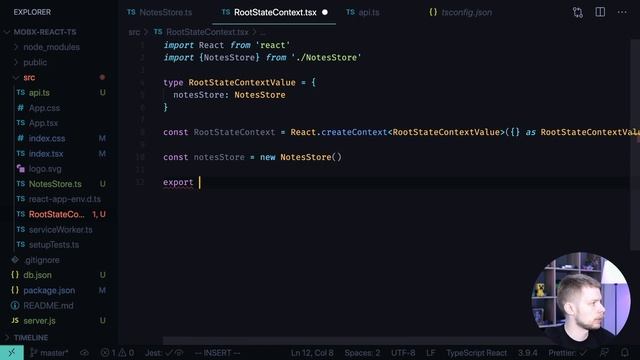Click the unsaved dot on RootStateContext.tsx tab

coord(325,12)
